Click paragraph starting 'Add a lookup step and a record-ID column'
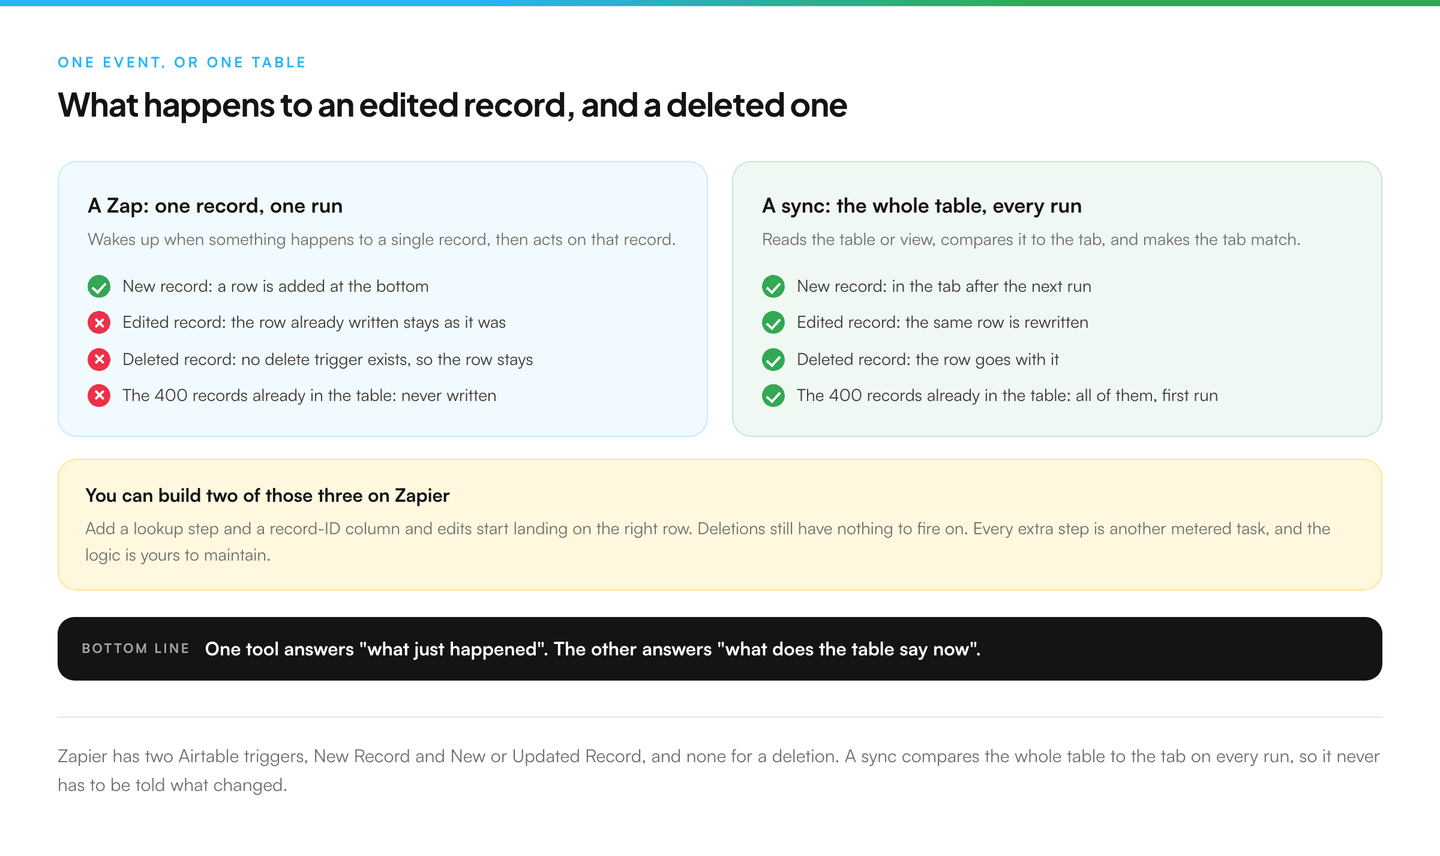The height and width of the screenshot is (856, 1440). pyautogui.click(x=708, y=542)
